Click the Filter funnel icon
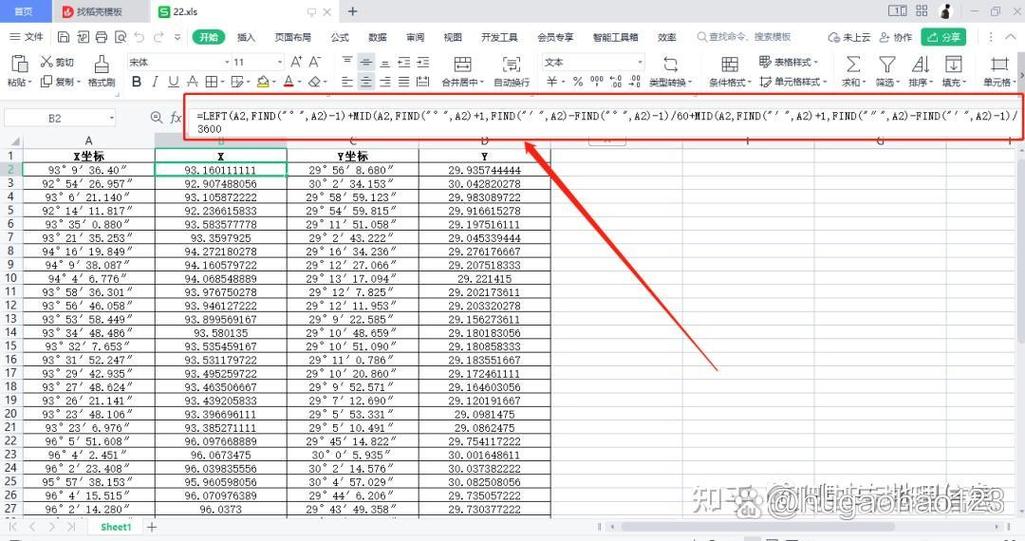 click(887, 64)
